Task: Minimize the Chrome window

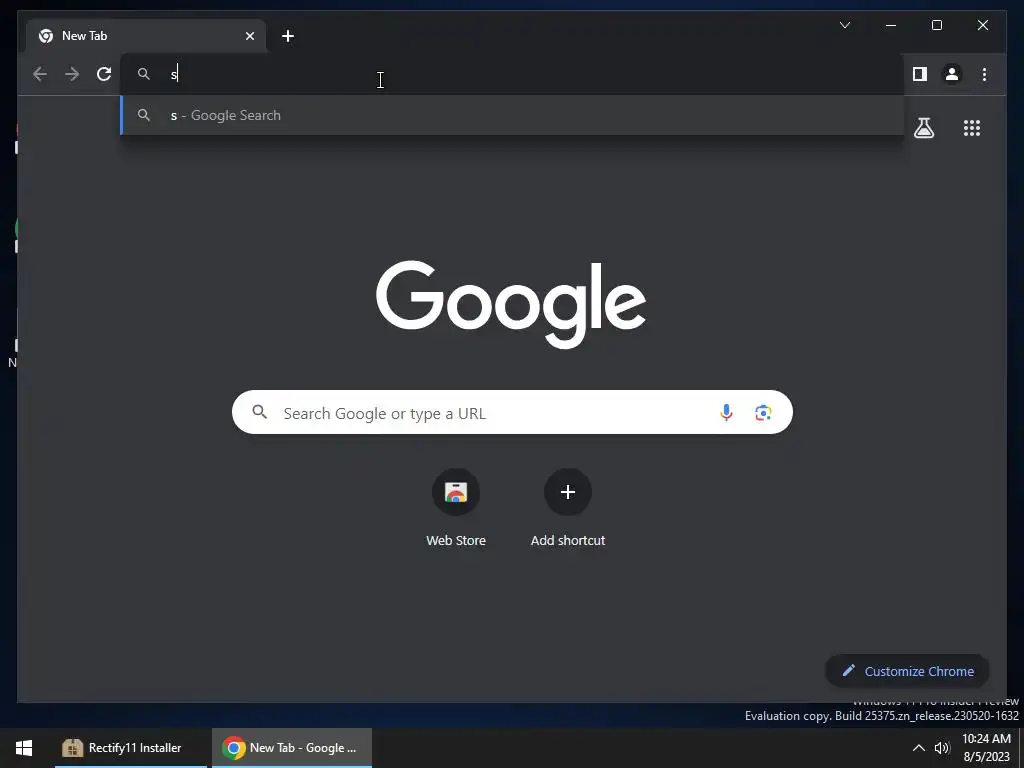Action: tap(891, 25)
